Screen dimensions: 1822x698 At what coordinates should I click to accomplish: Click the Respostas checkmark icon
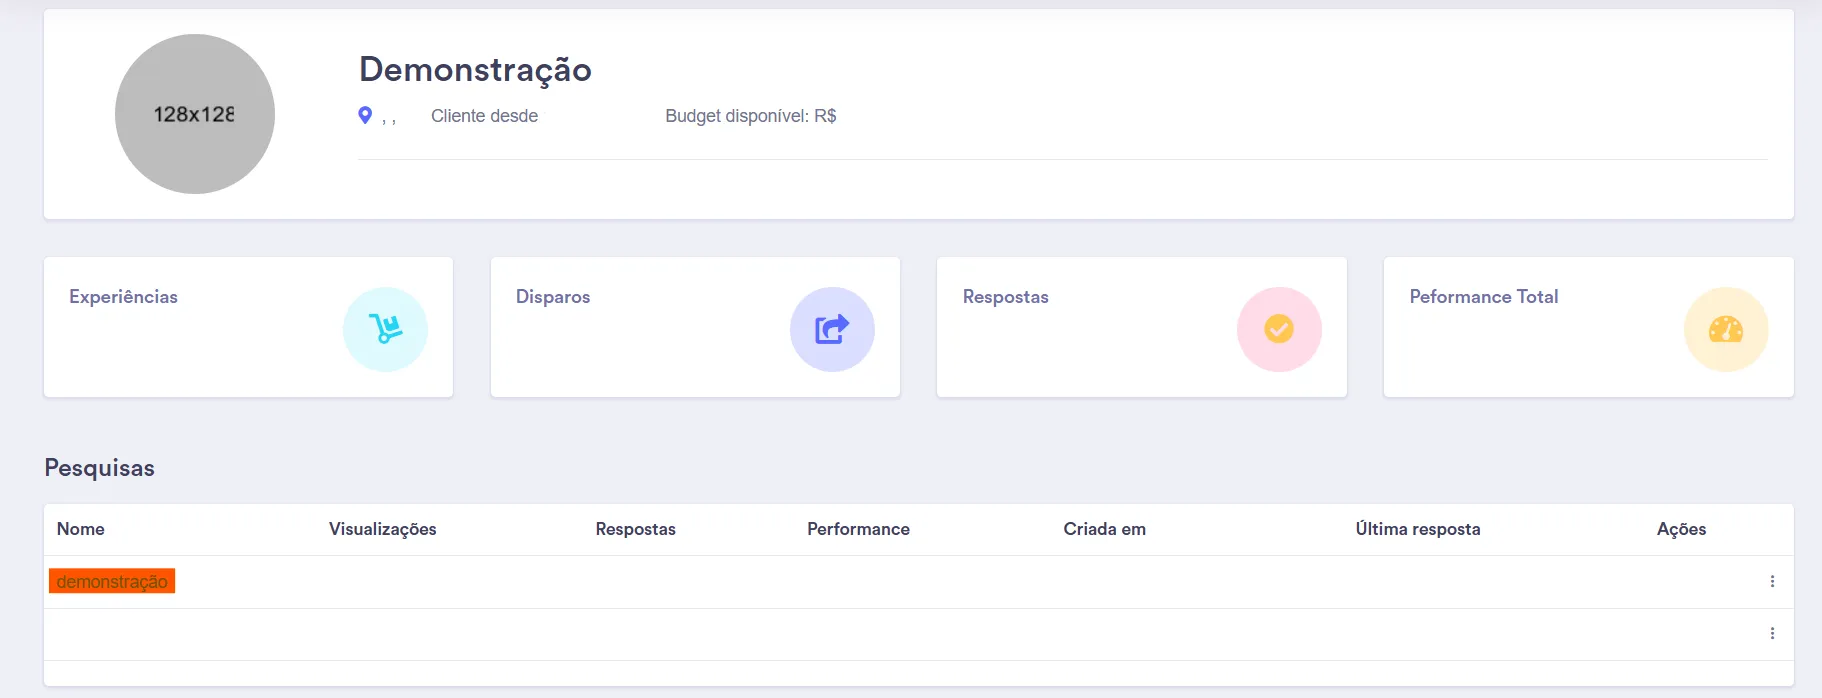point(1279,329)
